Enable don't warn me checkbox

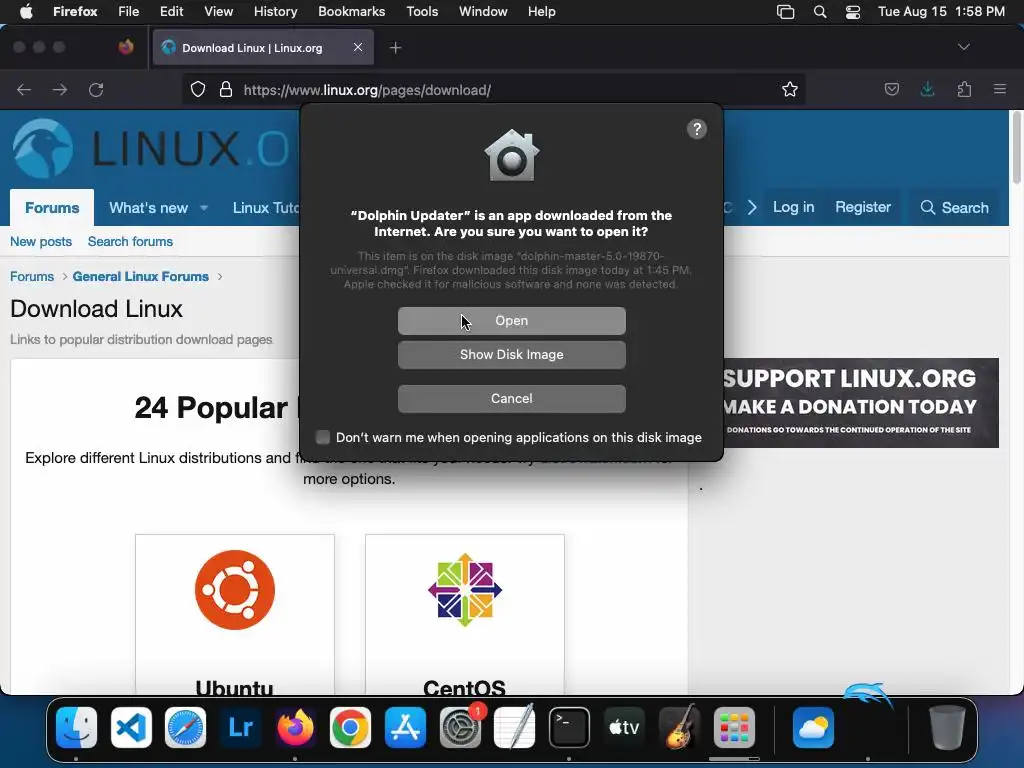click(323, 437)
